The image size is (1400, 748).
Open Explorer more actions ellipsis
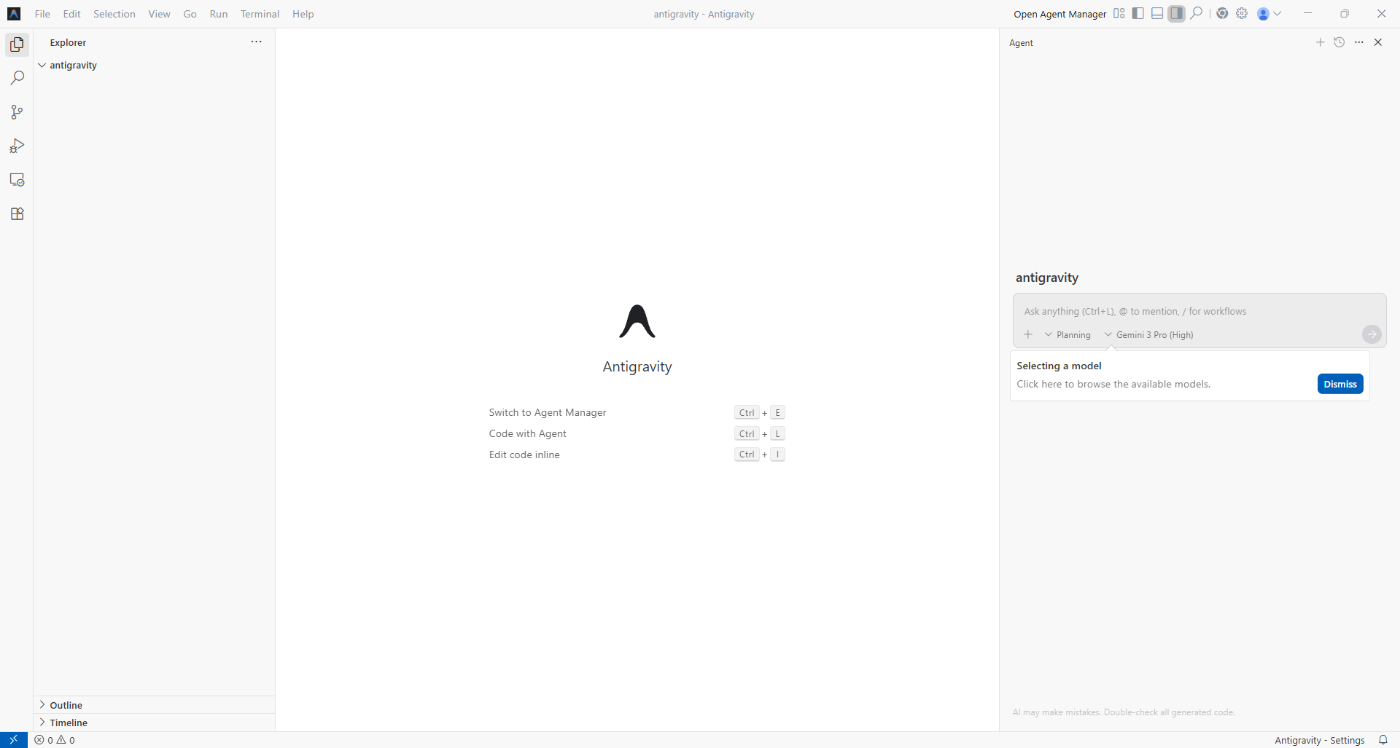click(x=256, y=42)
